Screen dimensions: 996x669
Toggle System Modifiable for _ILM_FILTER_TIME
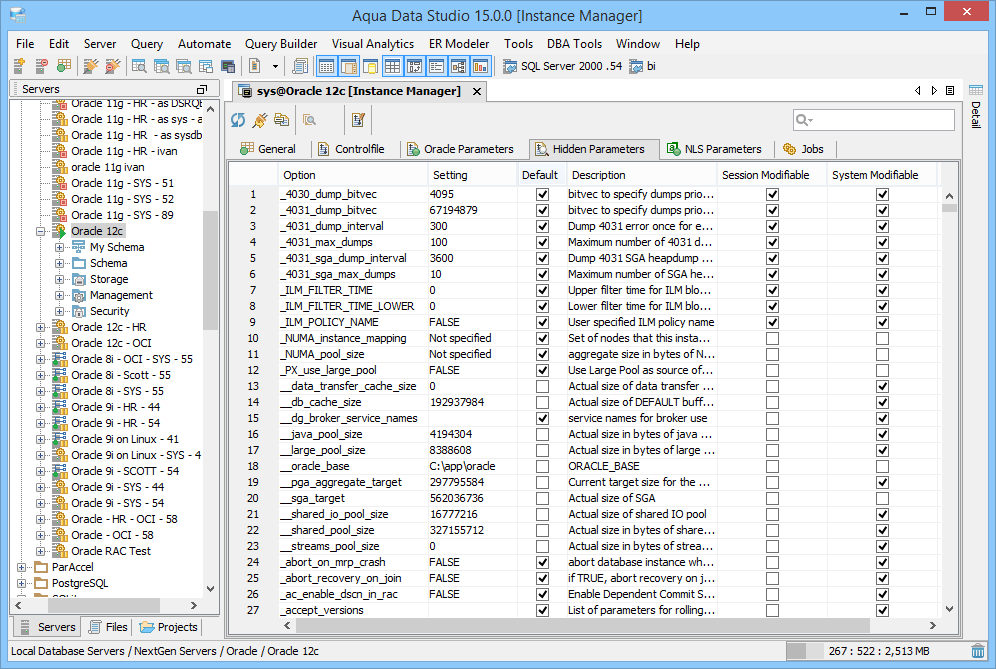pos(882,290)
